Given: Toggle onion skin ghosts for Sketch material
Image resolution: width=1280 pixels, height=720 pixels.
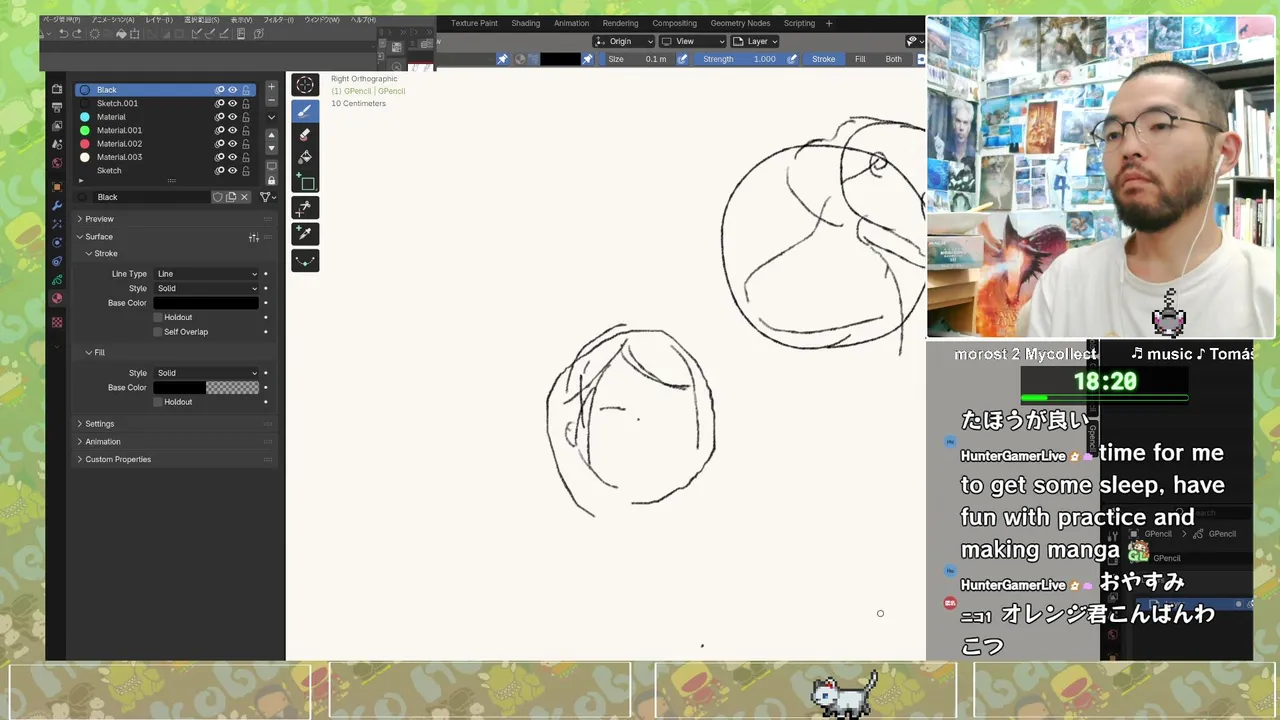Looking at the screenshot, I should pyautogui.click(x=220, y=171).
